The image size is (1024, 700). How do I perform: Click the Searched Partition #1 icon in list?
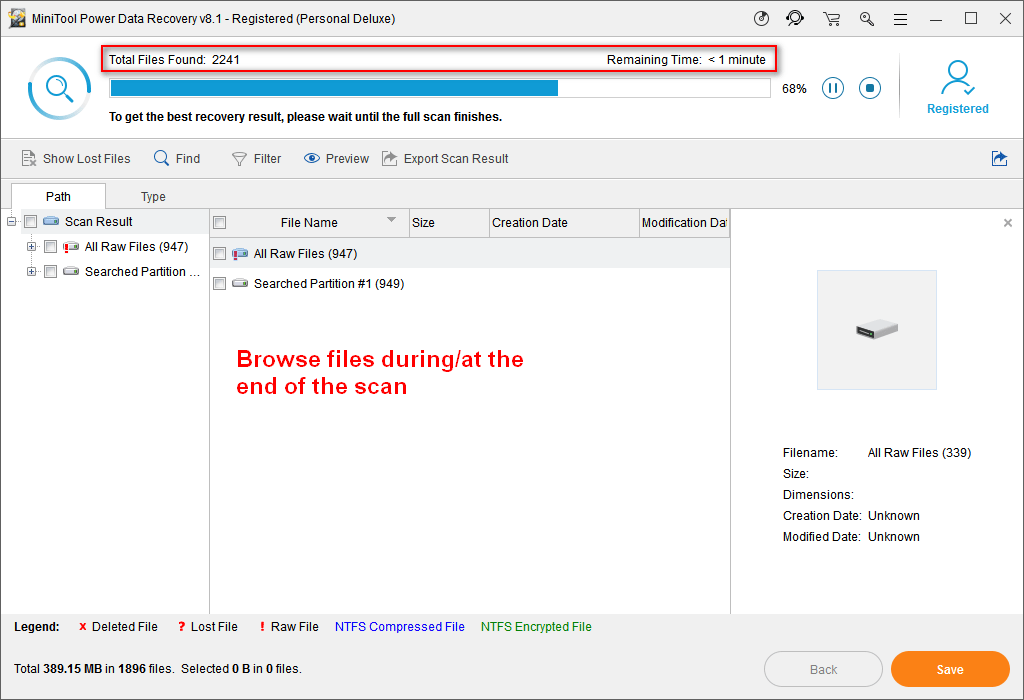click(240, 283)
